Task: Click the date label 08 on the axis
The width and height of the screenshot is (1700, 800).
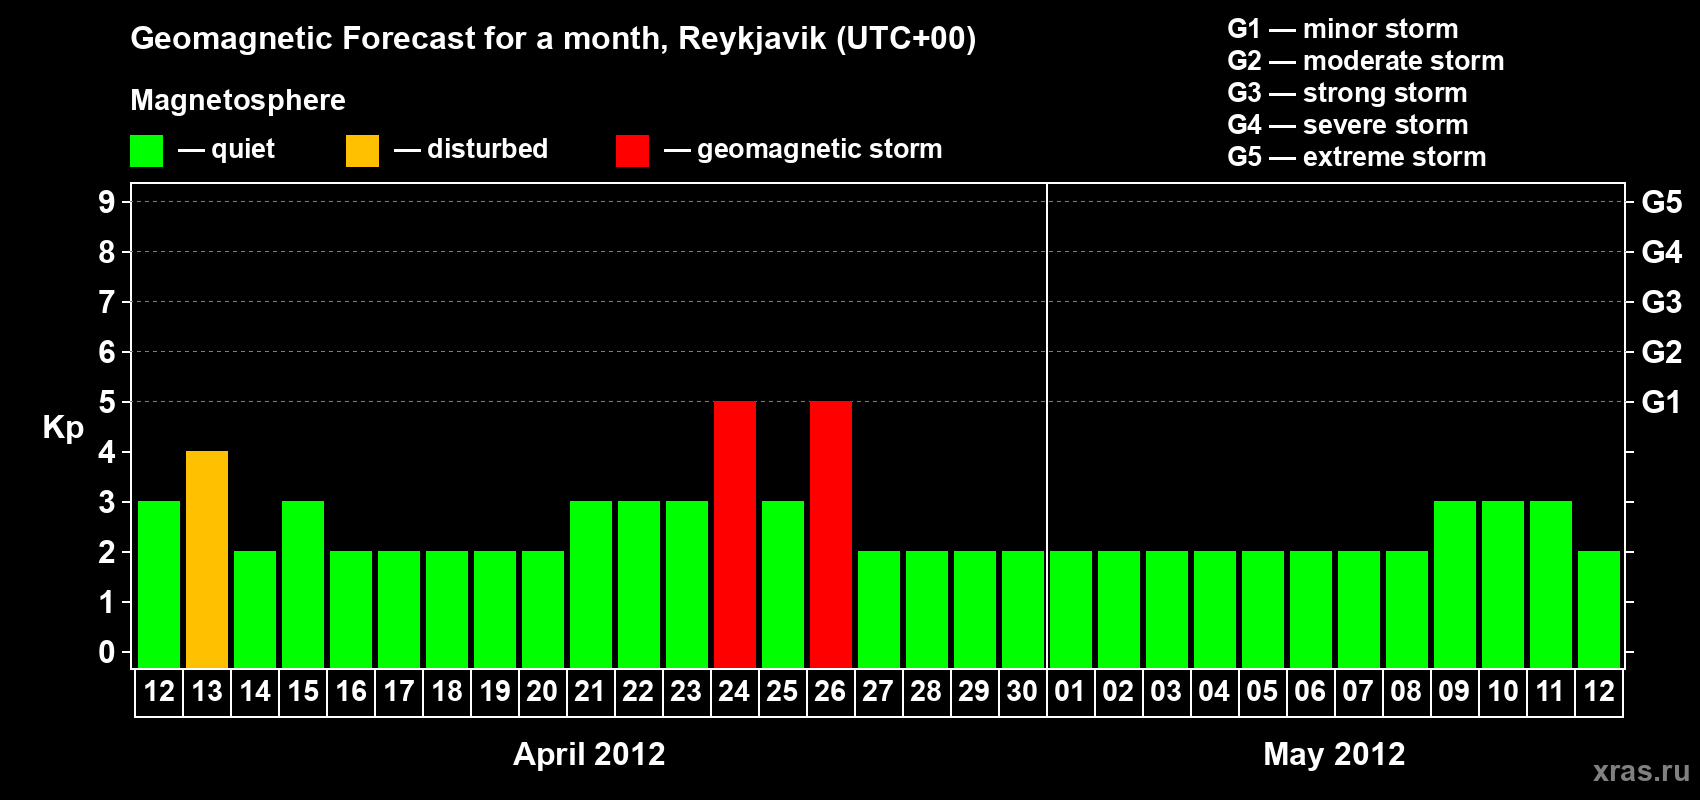Action: tap(1406, 691)
